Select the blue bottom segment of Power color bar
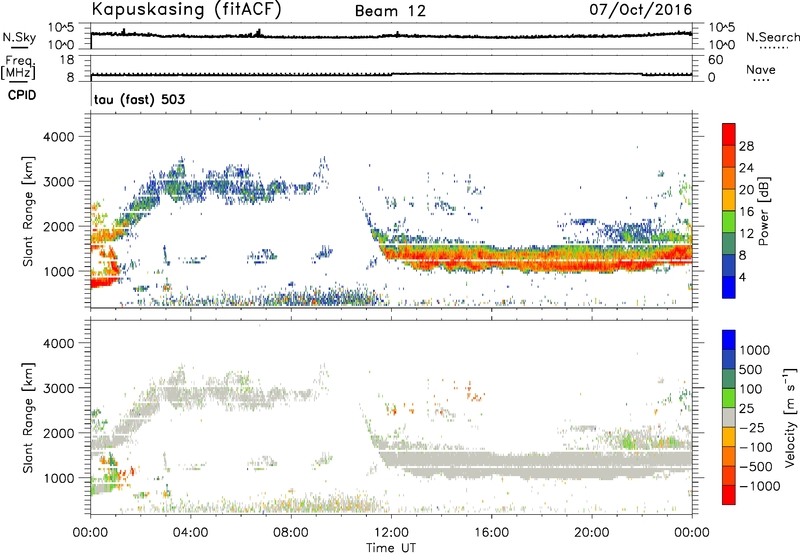This screenshot has width=800, height=554. (x=729, y=287)
